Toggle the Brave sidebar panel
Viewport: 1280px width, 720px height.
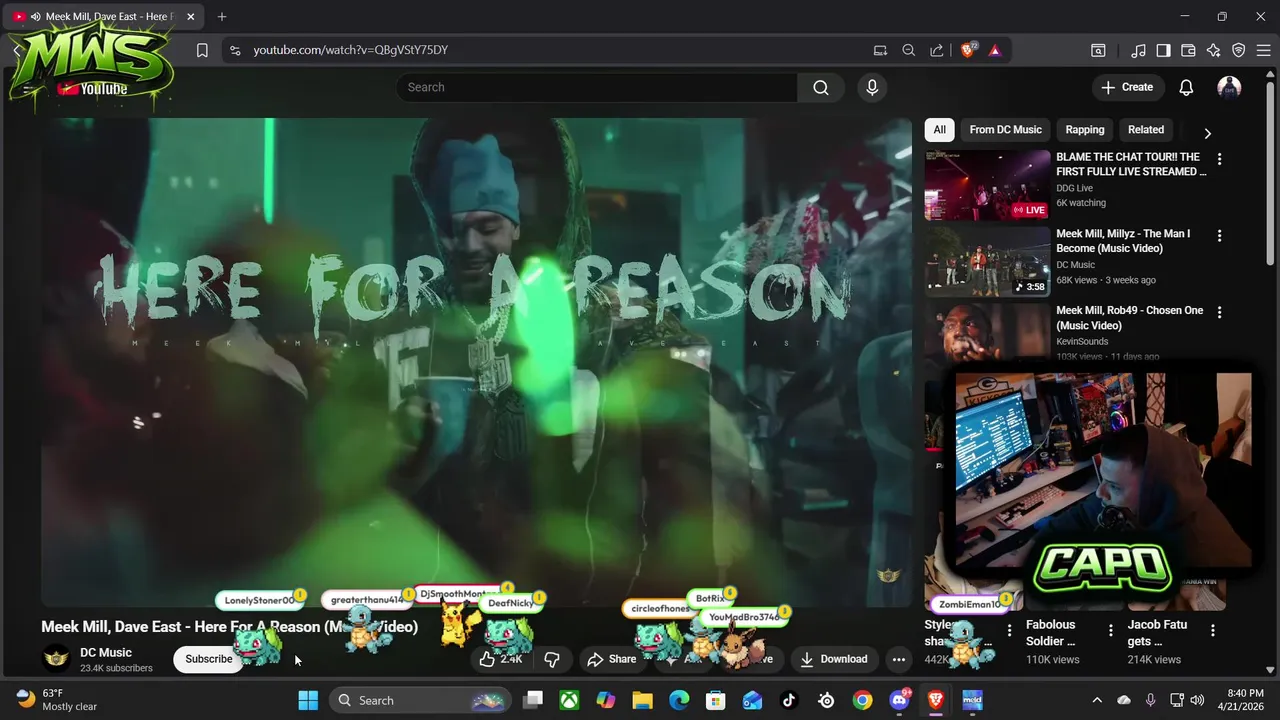click(1163, 50)
